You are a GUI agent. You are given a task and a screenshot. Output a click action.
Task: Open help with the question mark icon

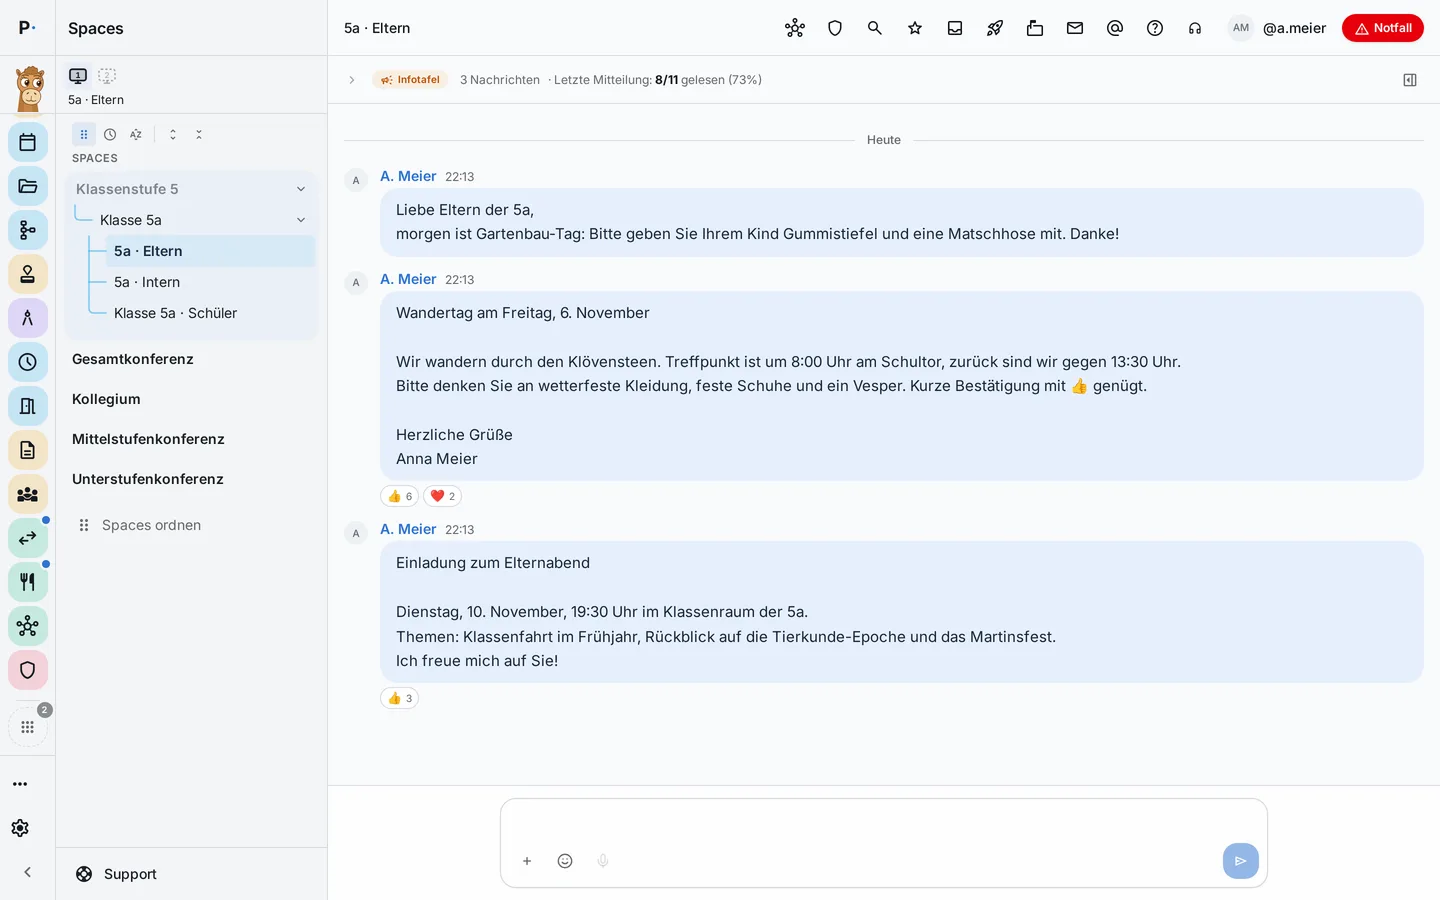pyautogui.click(x=1155, y=28)
